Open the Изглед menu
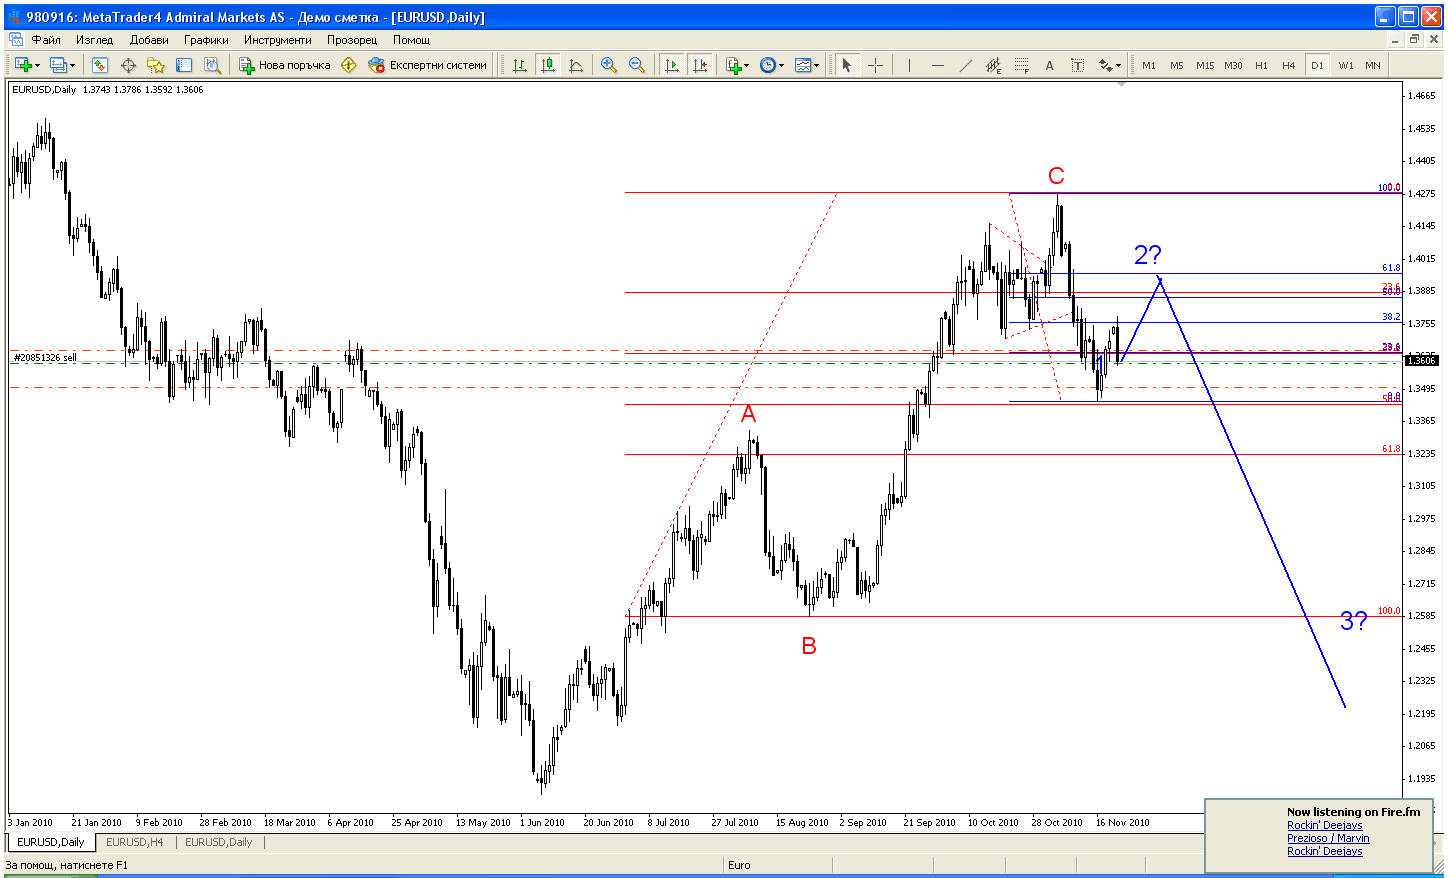The image size is (1448, 878). 94,40
